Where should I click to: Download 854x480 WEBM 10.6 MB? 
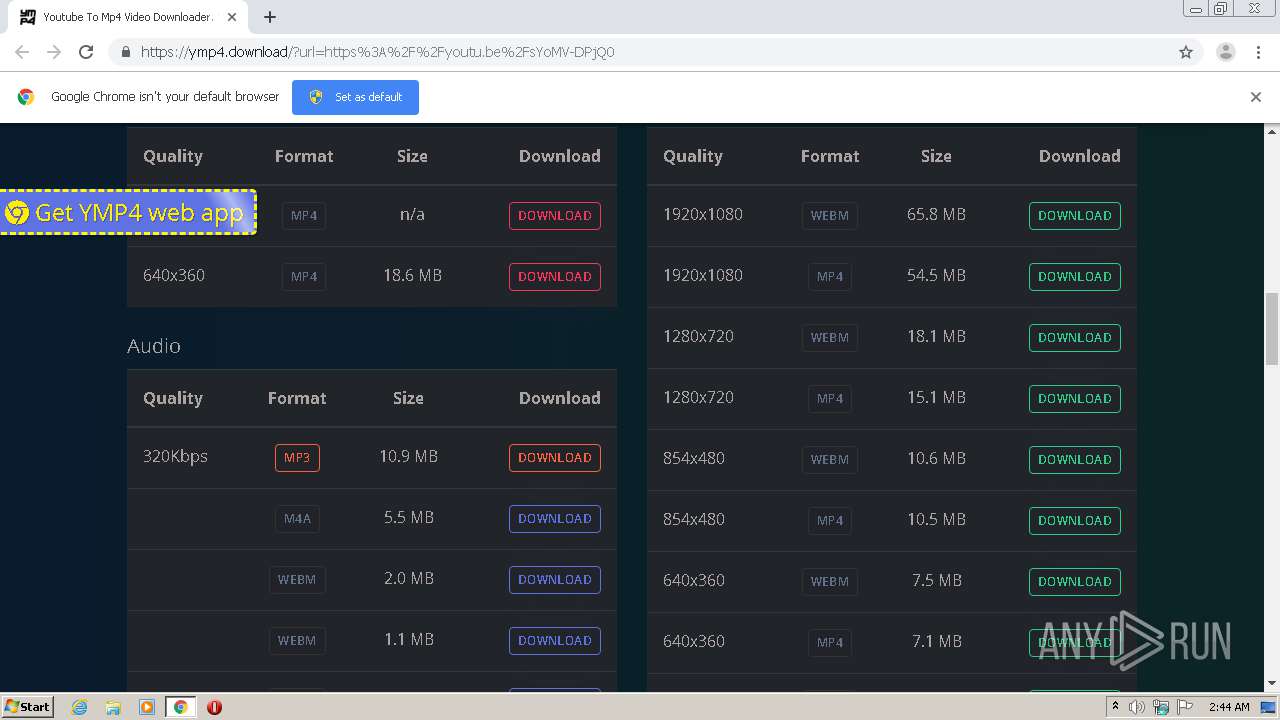click(1075, 460)
